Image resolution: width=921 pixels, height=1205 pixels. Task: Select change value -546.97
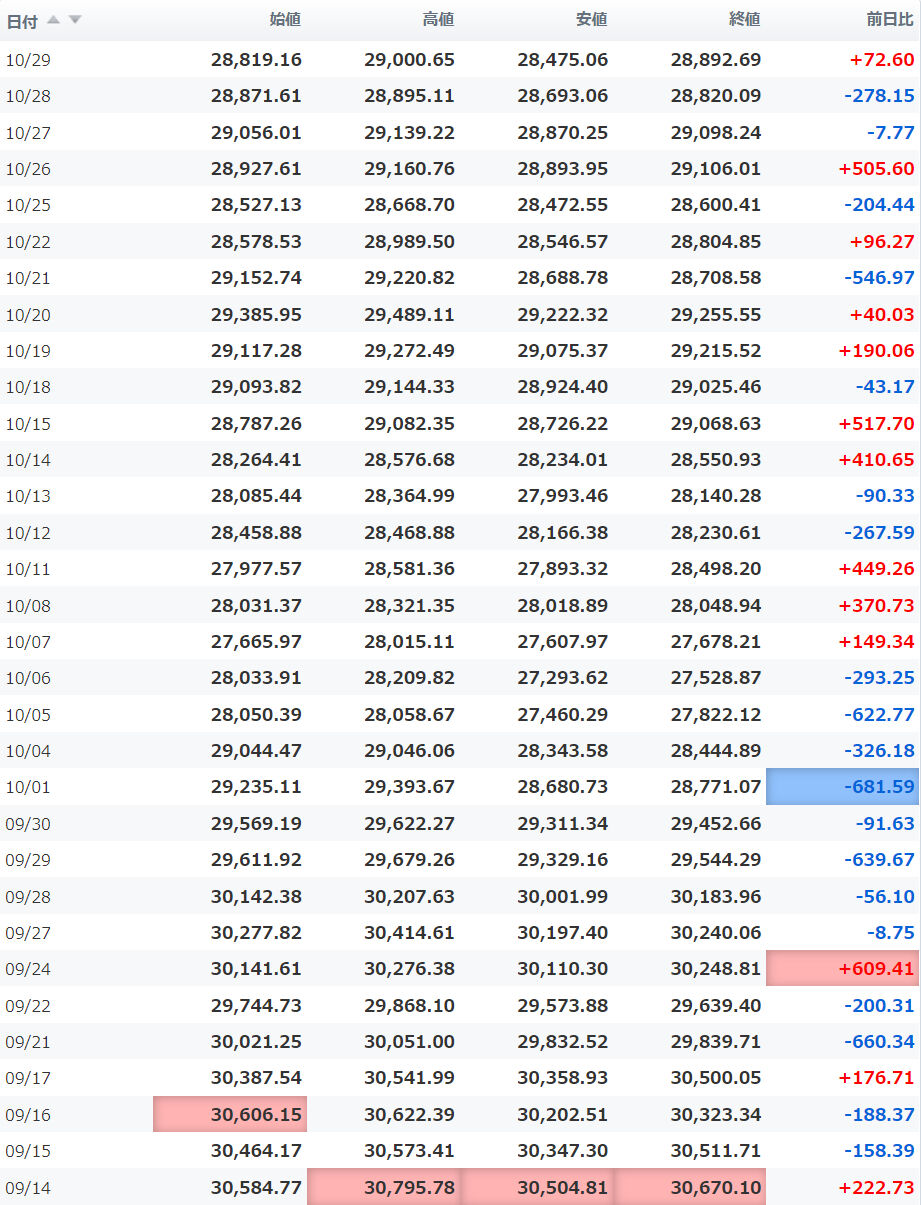pyautogui.click(x=879, y=277)
